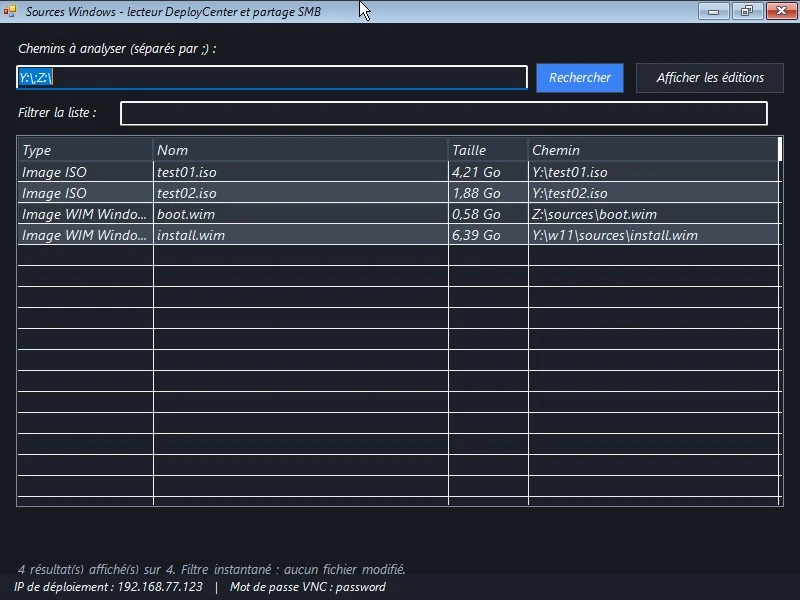Restore down the window via title bar
Viewport: 800px width, 600px height.
click(x=747, y=11)
